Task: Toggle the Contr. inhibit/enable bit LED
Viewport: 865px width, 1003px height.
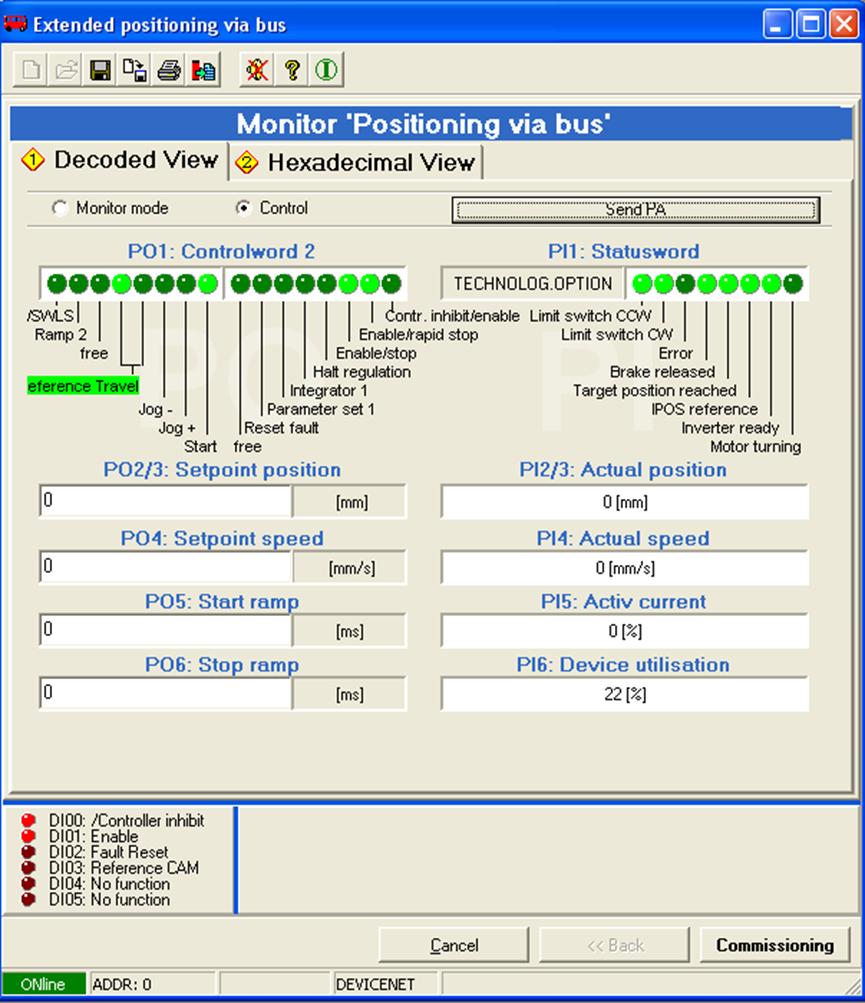Action: (391, 283)
